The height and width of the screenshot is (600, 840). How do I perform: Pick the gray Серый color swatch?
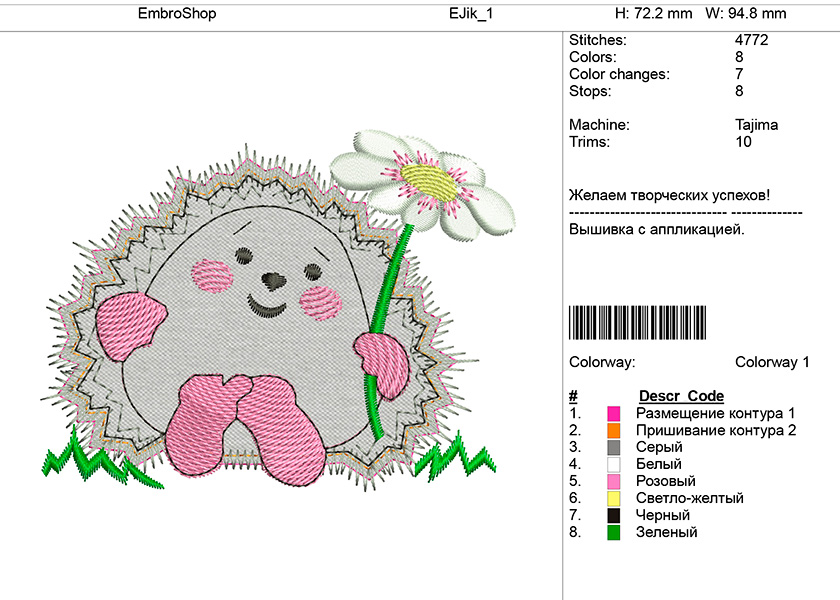click(x=614, y=447)
